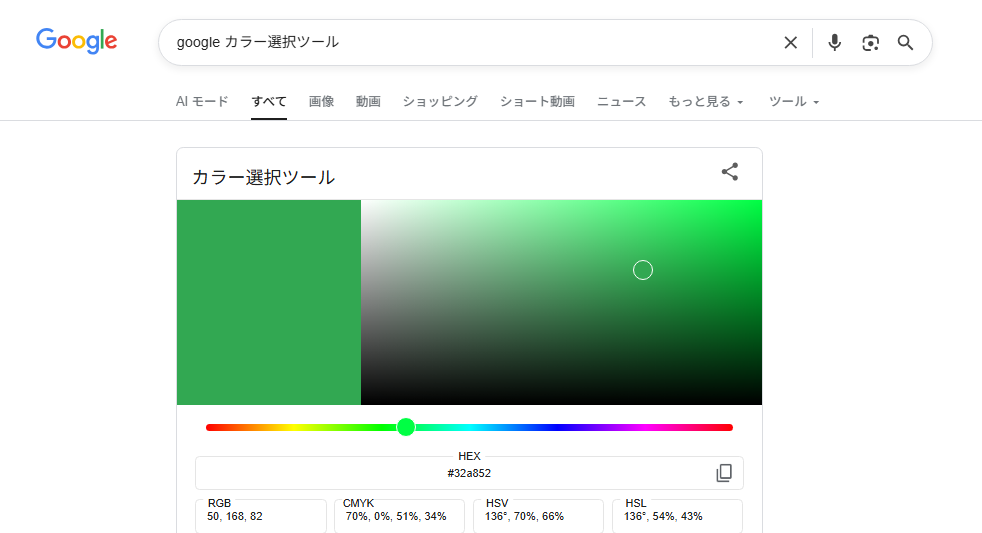Switch to the ニュース tab
This screenshot has width=982, height=533.
[621, 102]
